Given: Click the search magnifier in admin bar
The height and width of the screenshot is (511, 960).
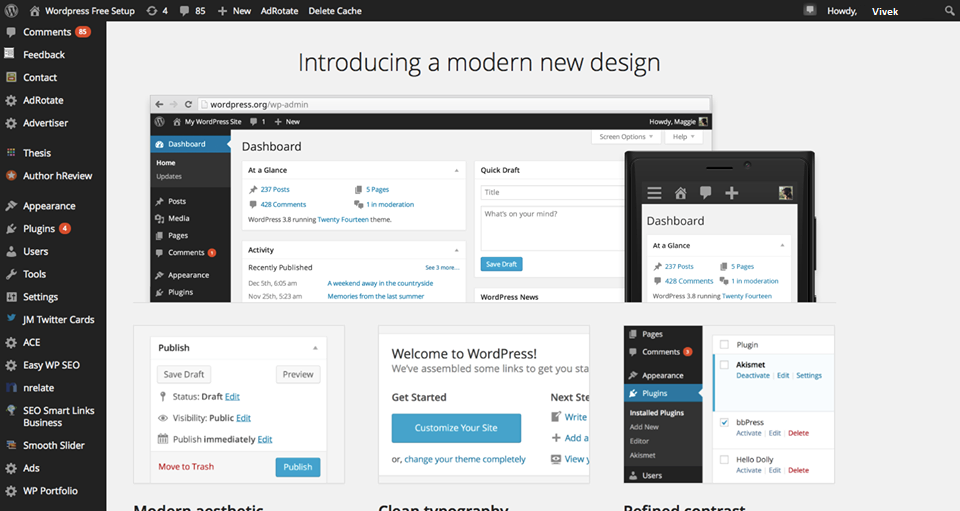Looking at the screenshot, I should click(950, 11).
